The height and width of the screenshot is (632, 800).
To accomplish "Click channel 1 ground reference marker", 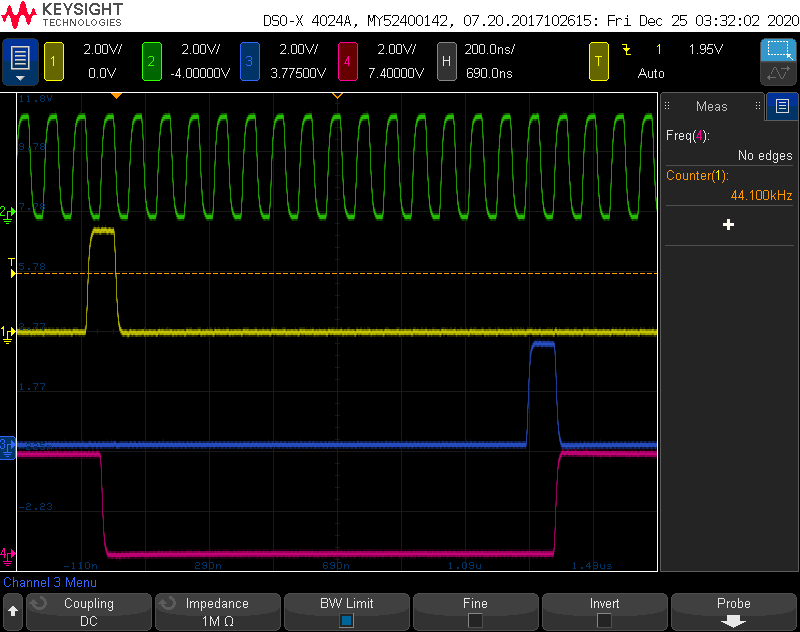I will point(8,334).
